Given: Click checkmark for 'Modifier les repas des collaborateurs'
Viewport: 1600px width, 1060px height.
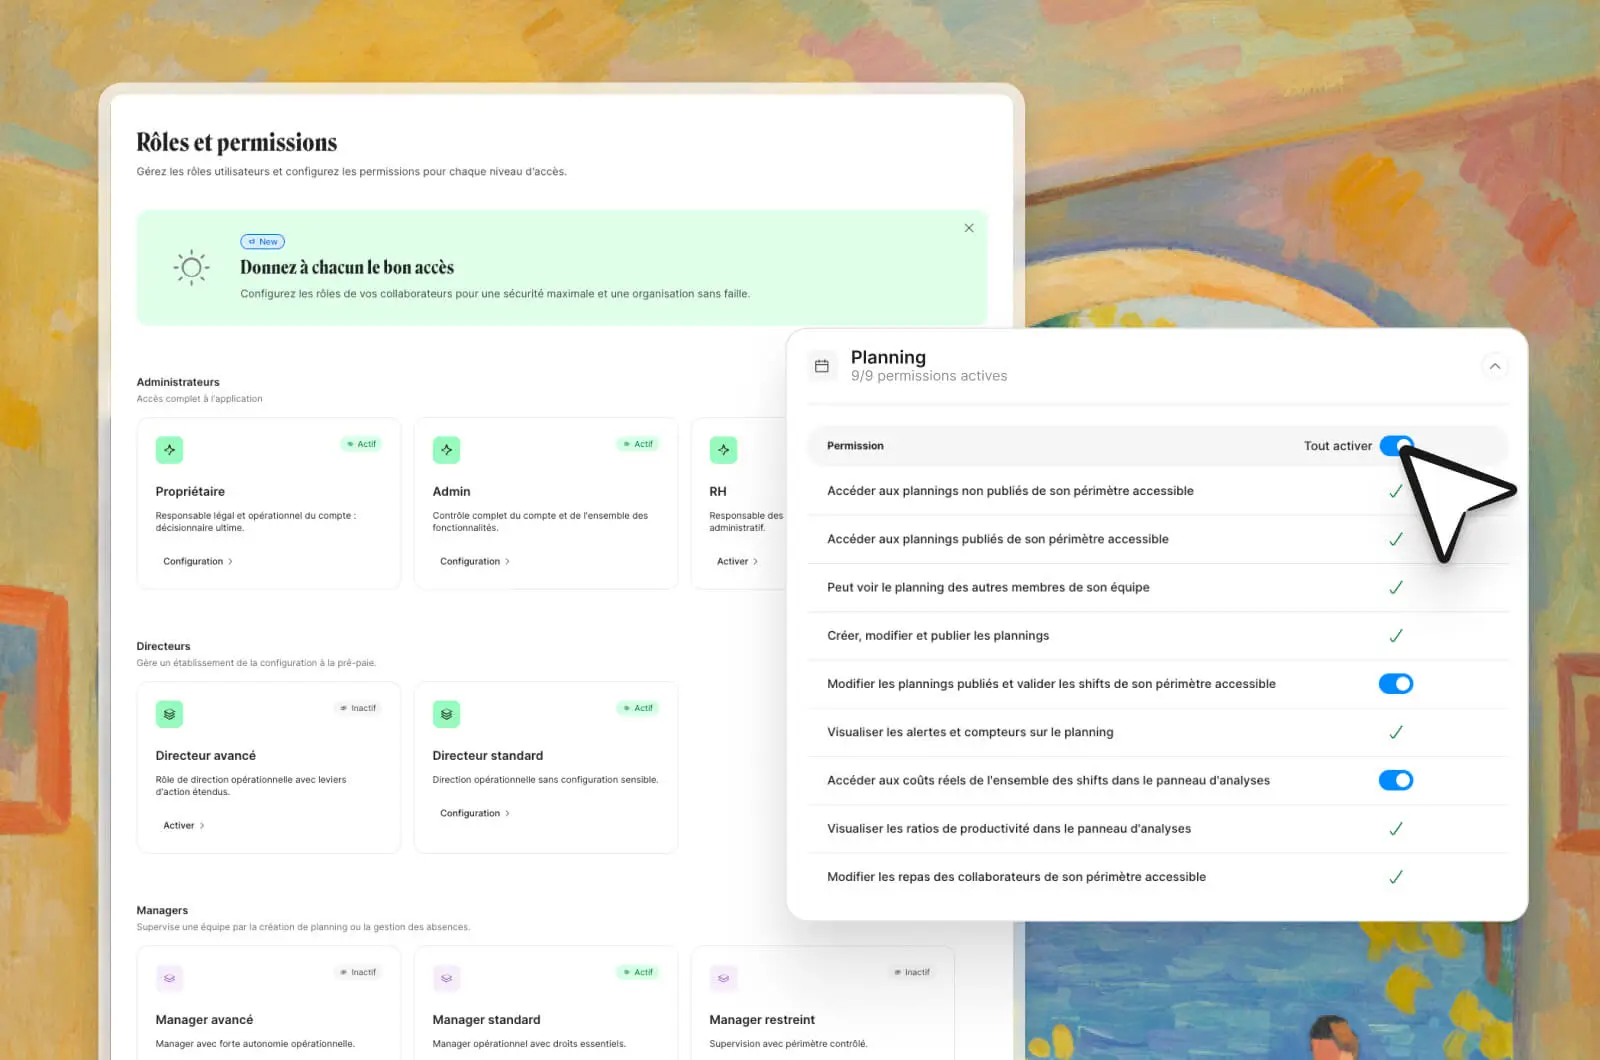Looking at the screenshot, I should point(1396,877).
